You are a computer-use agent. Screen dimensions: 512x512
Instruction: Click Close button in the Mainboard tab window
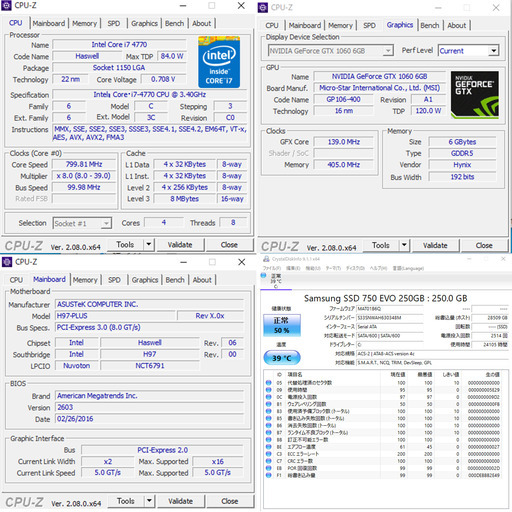click(230, 501)
